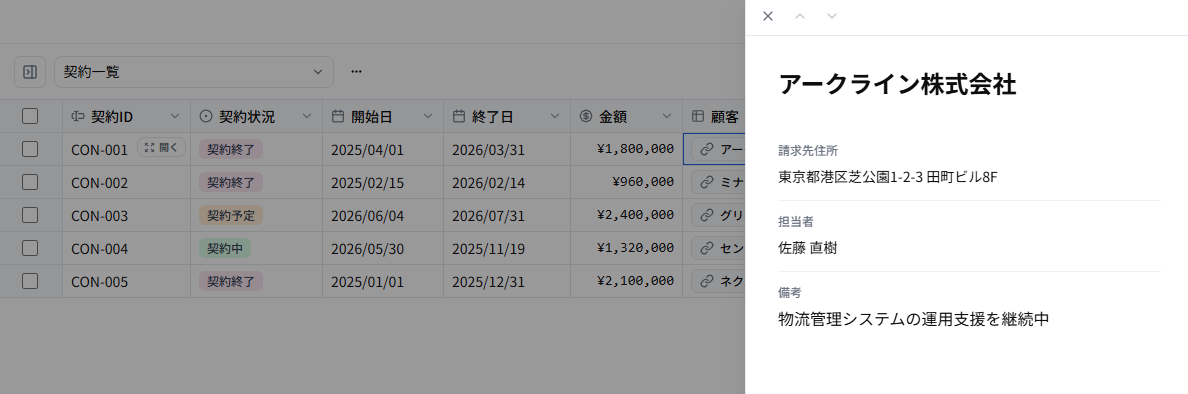Select the ¥1,800,000 amount cell

[x=627, y=149]
